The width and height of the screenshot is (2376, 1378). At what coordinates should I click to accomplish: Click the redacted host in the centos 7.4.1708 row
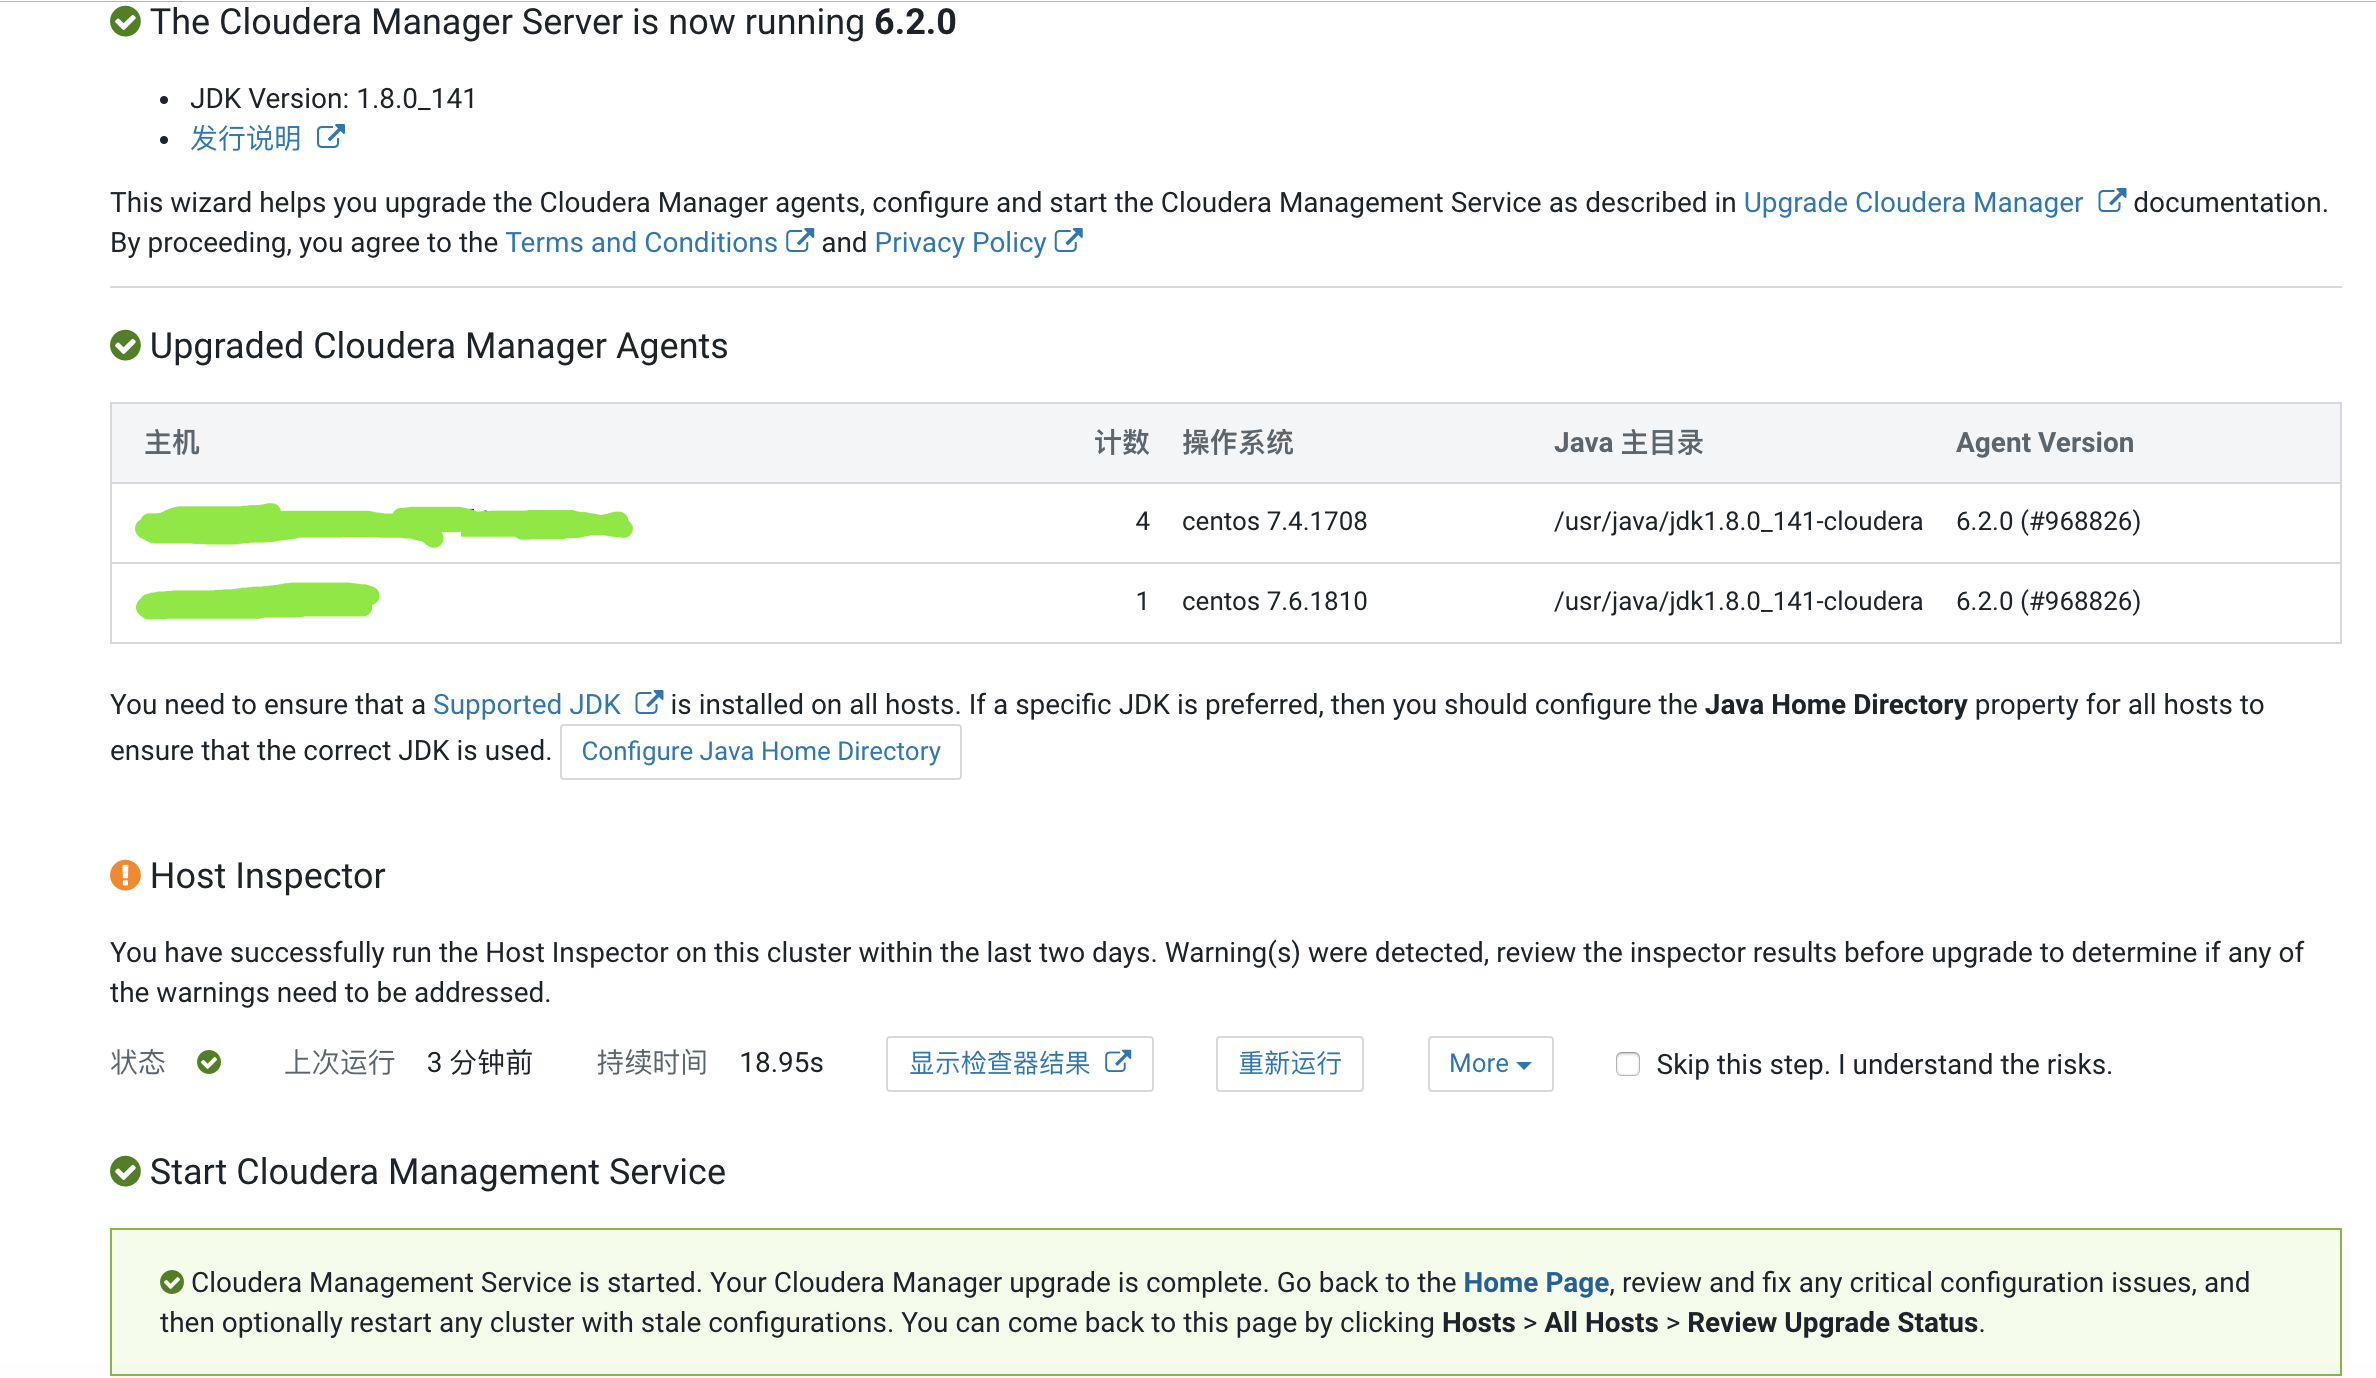384,524
